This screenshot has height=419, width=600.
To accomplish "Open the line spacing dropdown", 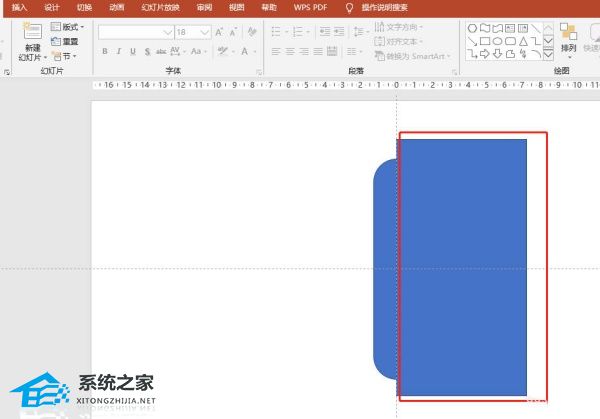I will pos(361,32).
